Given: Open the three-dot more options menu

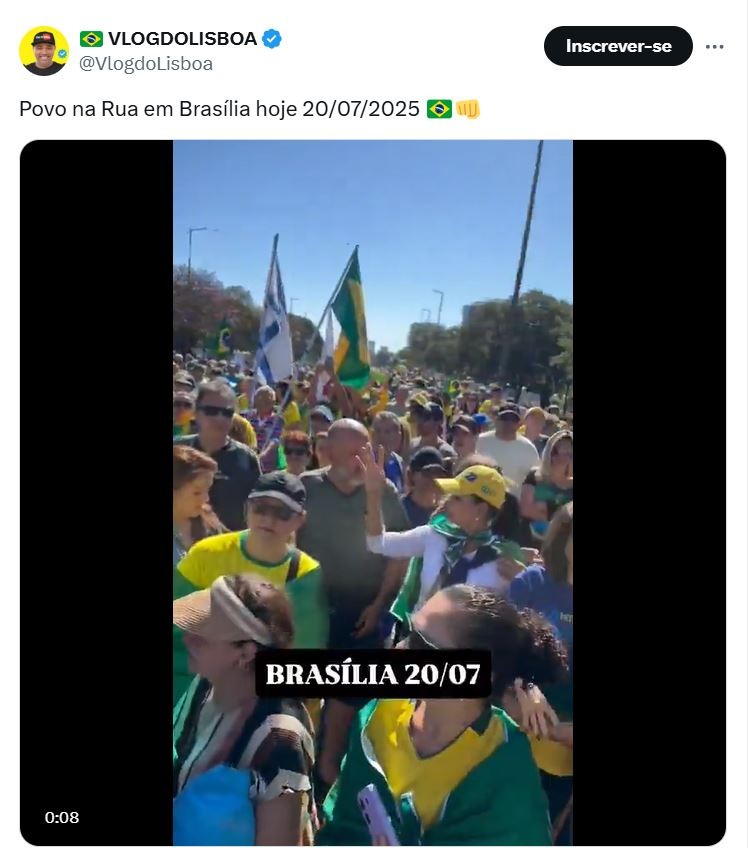Looking at the screenshot, I should pos(714,47).
